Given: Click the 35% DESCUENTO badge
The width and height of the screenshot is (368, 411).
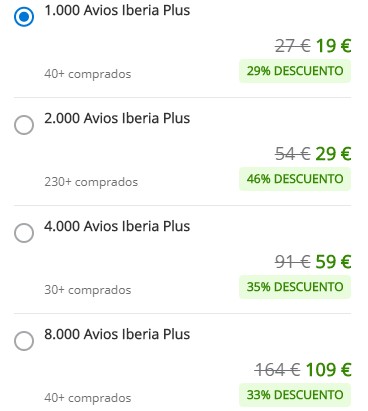Looking at the screenshot, I should pos(295,287).
